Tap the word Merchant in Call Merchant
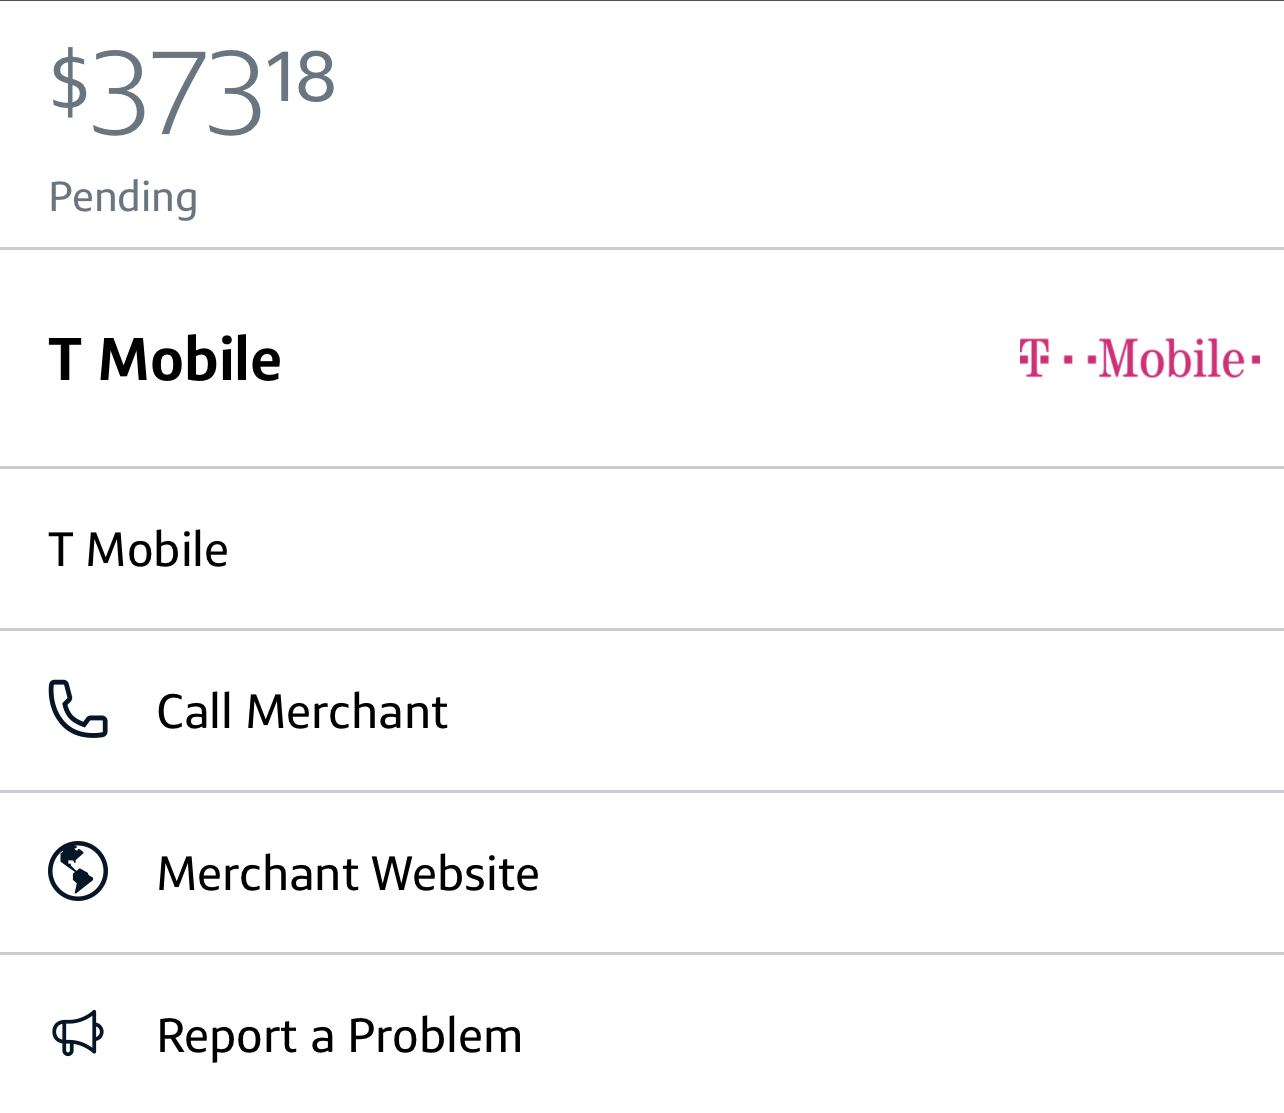Image resolution: width=1284 pixels, height=1113 pixels. (347, 712)
